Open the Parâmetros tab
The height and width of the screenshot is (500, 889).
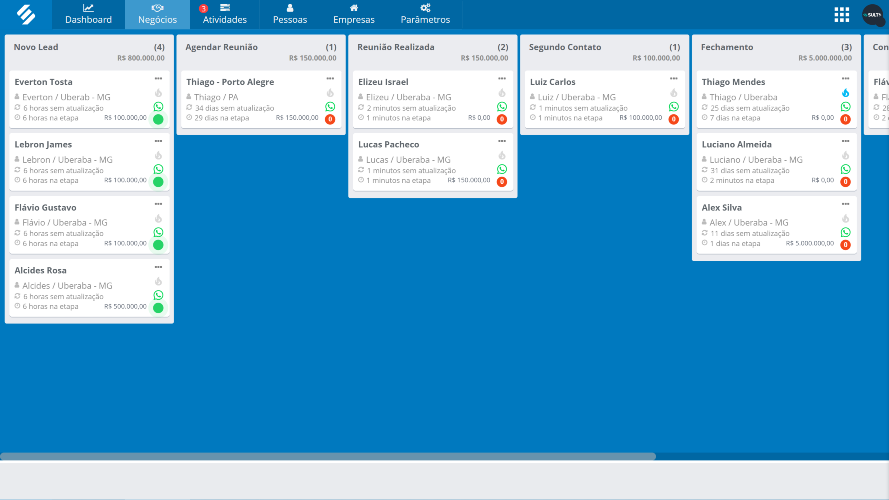425,14
